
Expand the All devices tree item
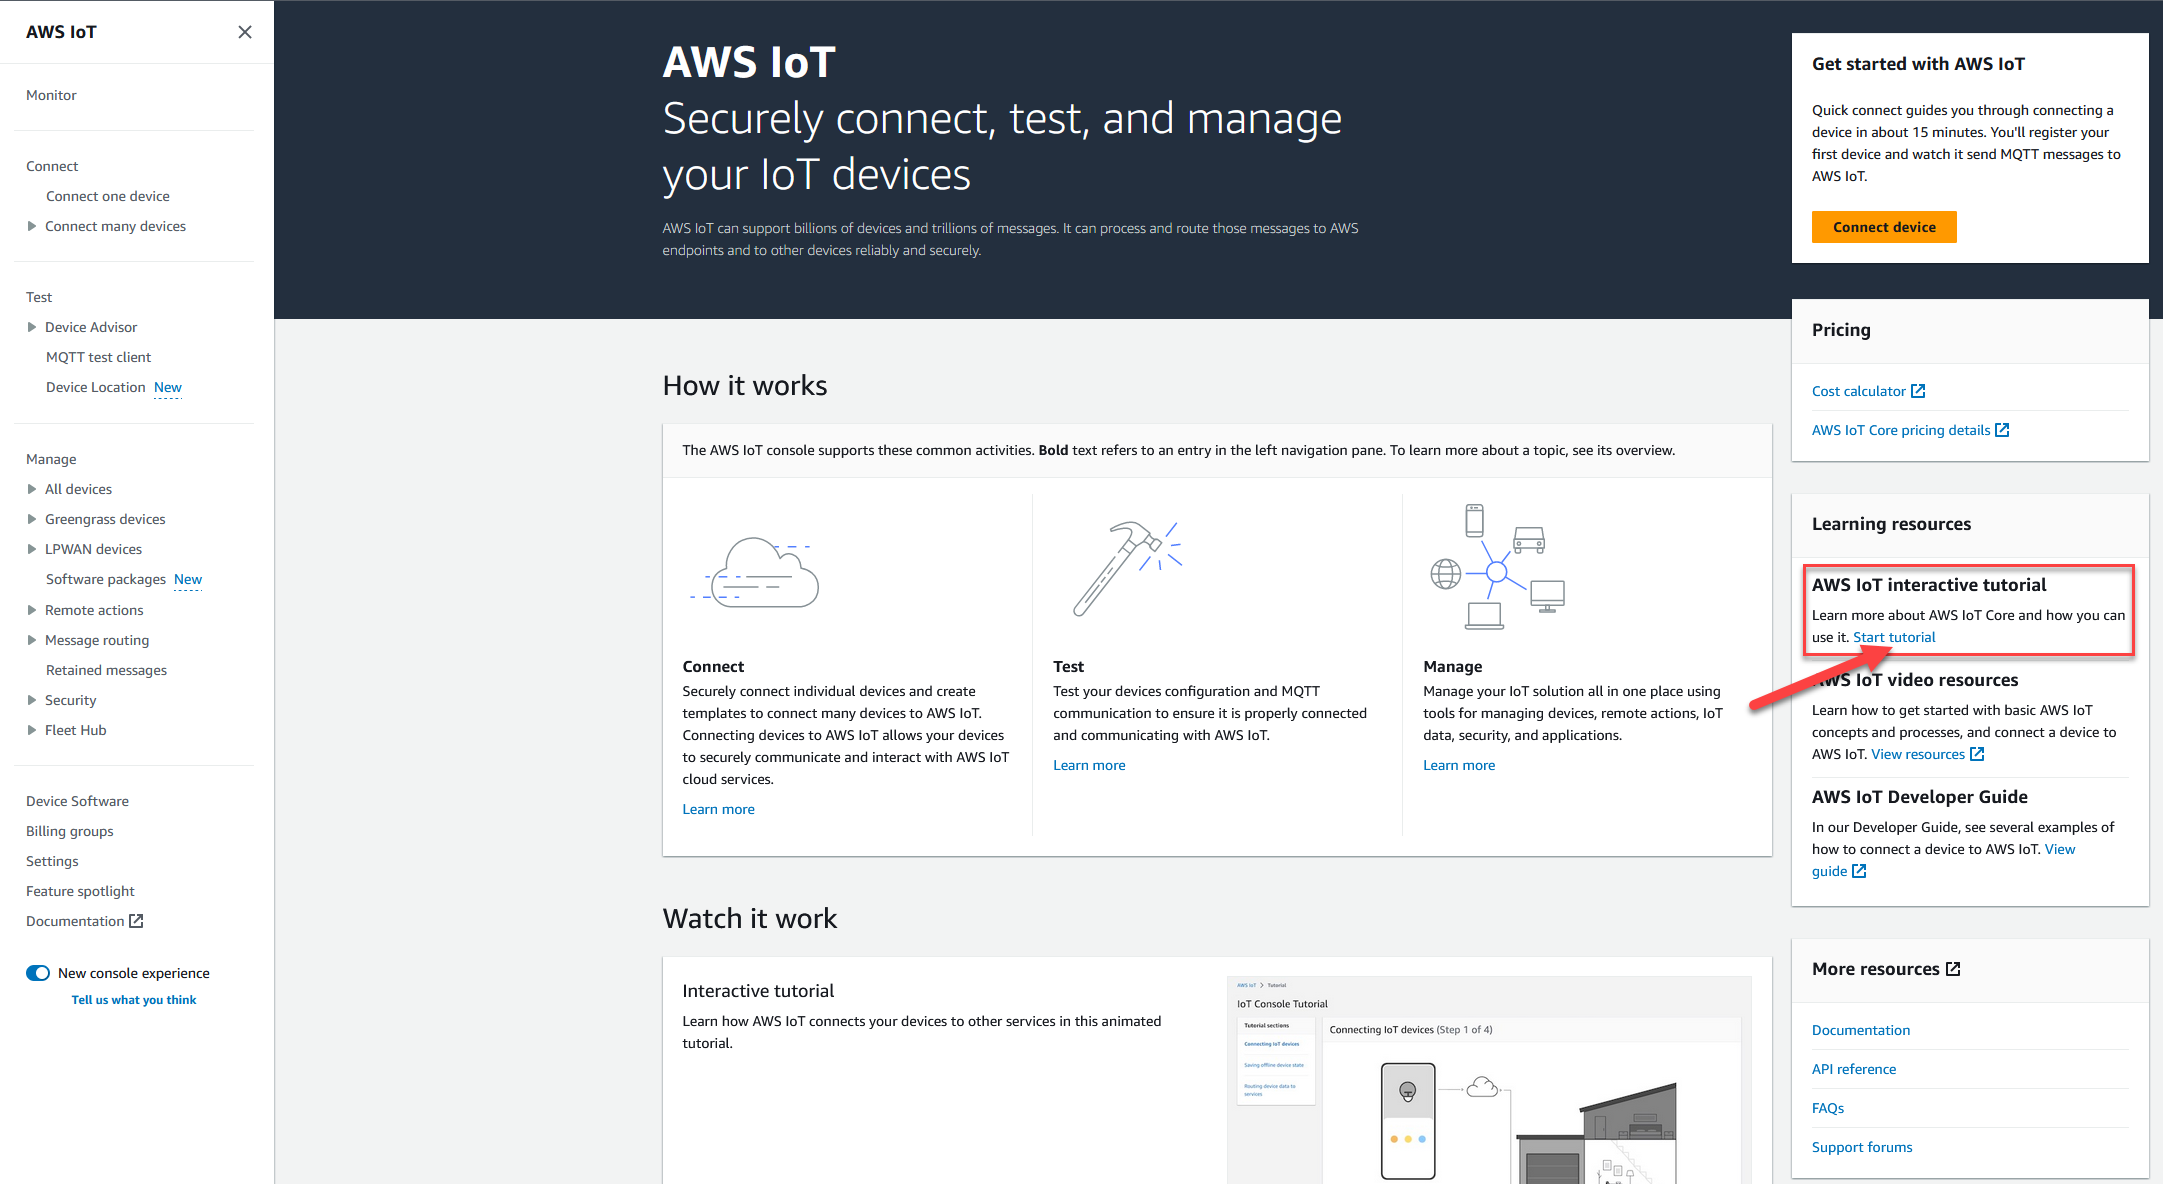click(x=32, y=488)
